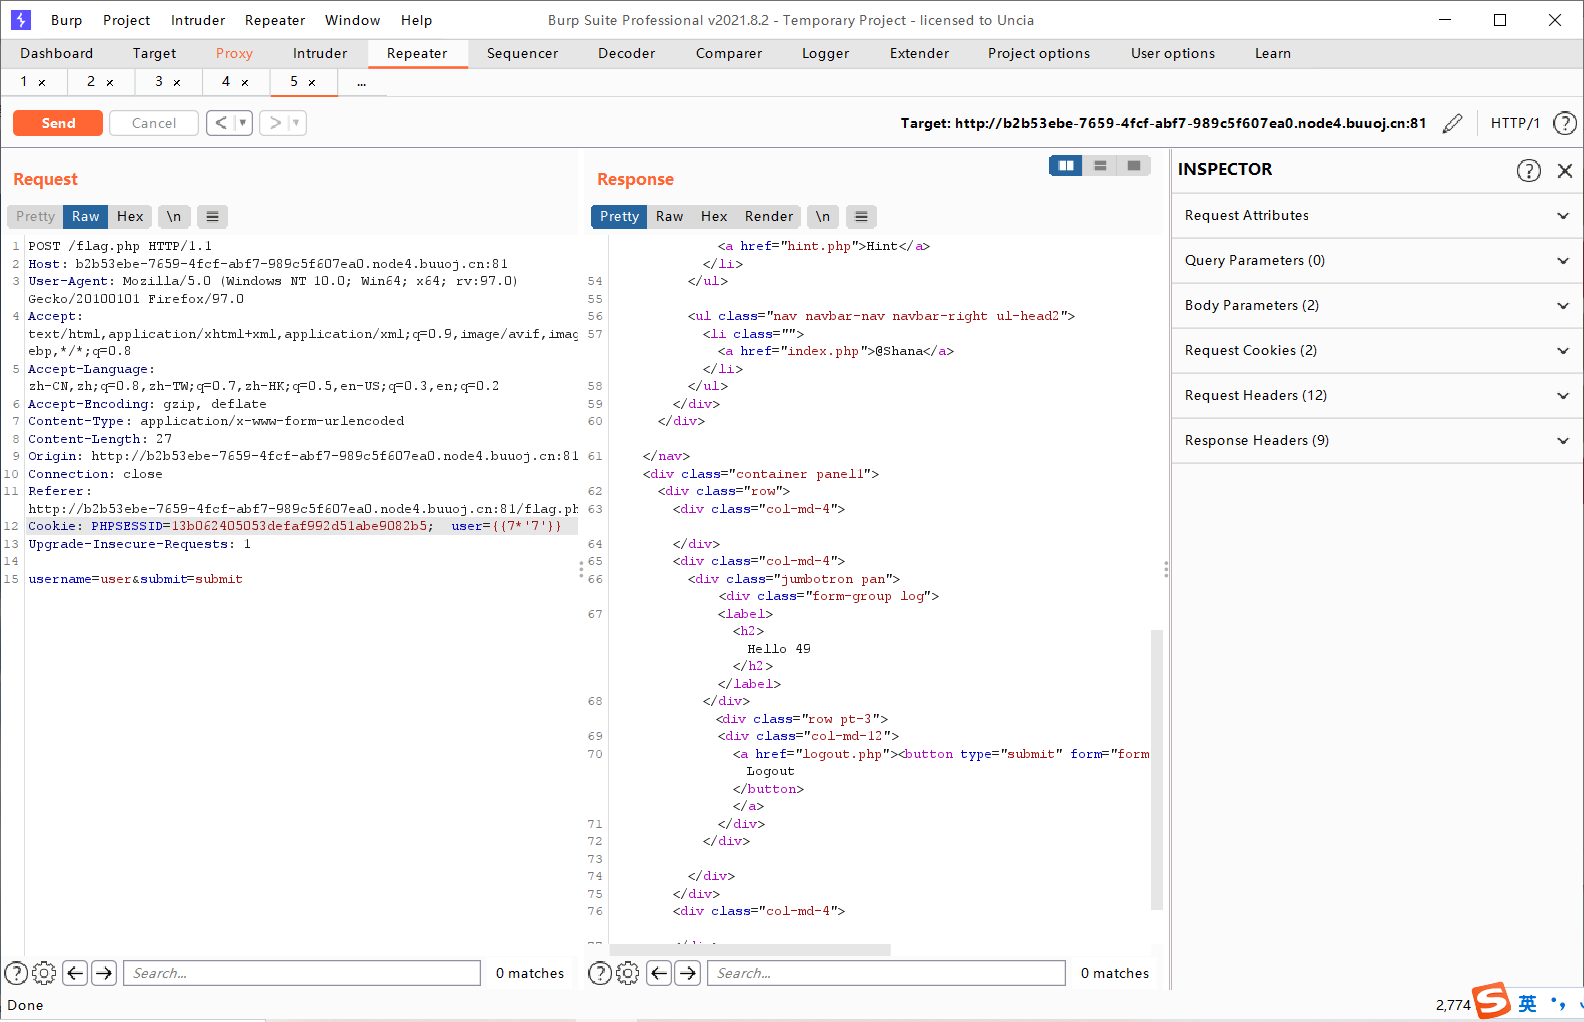The image size is (1584, 1022).
Task: Send the request
Action: [x=58, y=123]
